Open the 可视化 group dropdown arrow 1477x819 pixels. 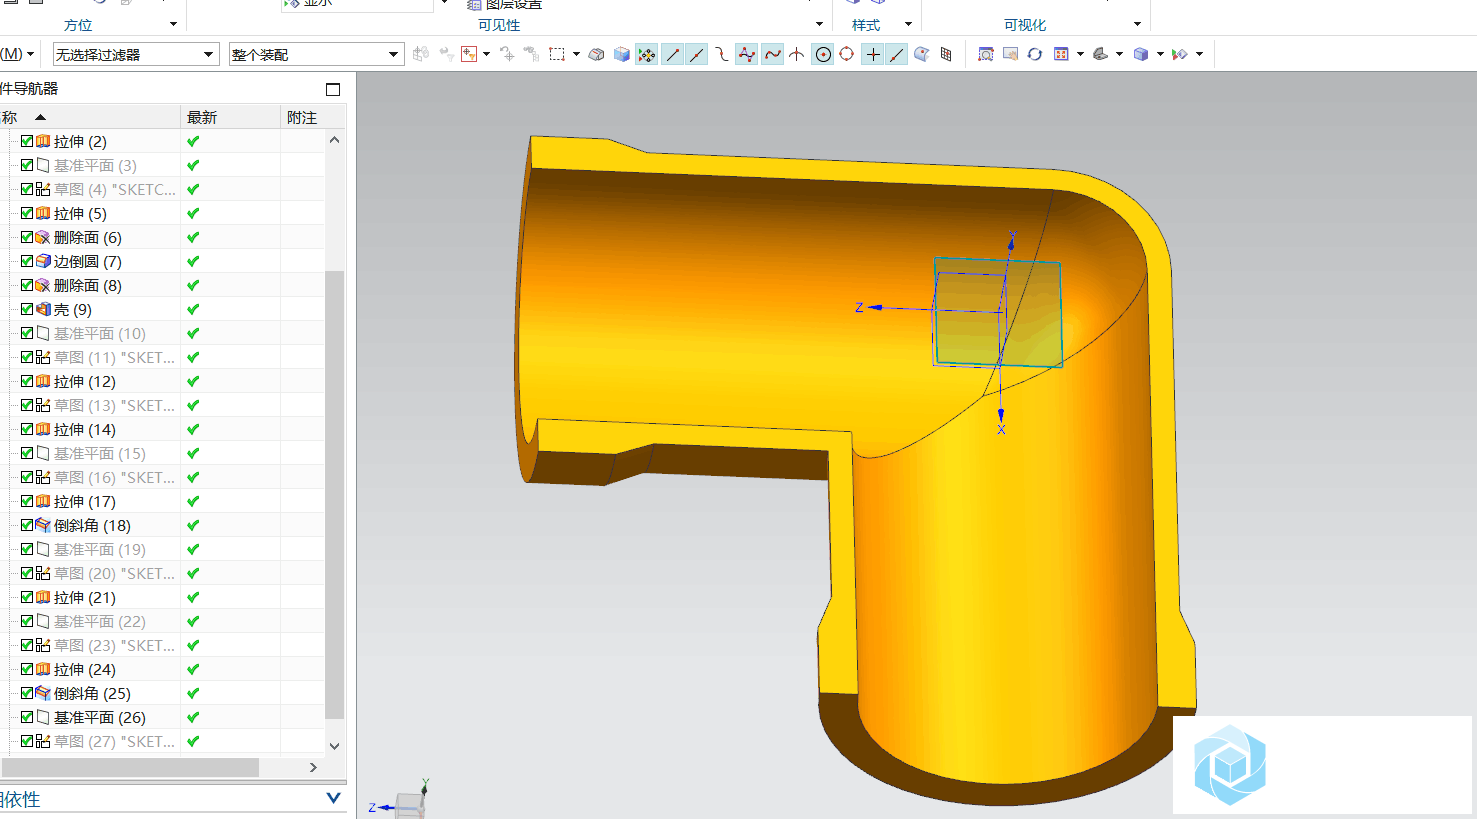pos(1137,24)
